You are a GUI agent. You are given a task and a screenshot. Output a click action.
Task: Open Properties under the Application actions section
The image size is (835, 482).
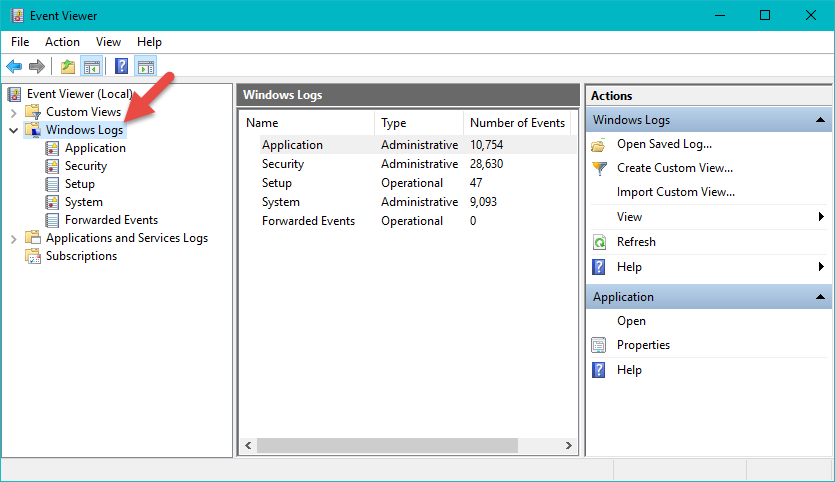click(643, 345)
